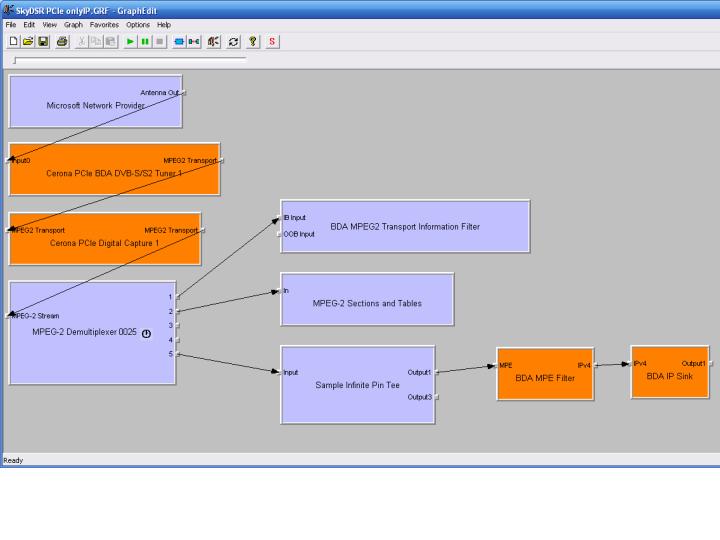Open the File menu
This screenshot has height=540, width=720.
[11, 25]
